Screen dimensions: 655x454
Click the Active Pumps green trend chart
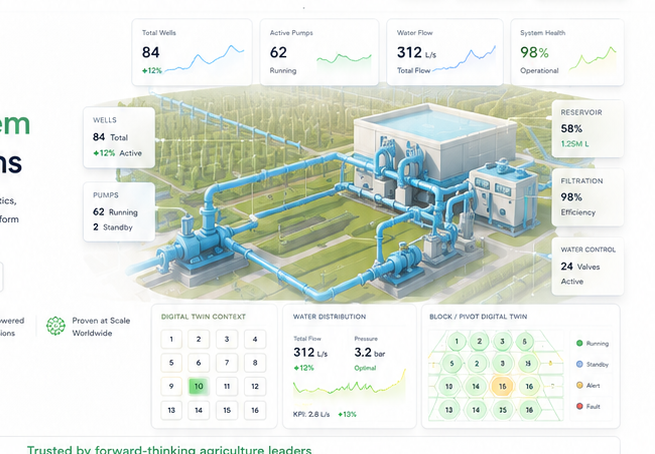(x=344, y=63)
